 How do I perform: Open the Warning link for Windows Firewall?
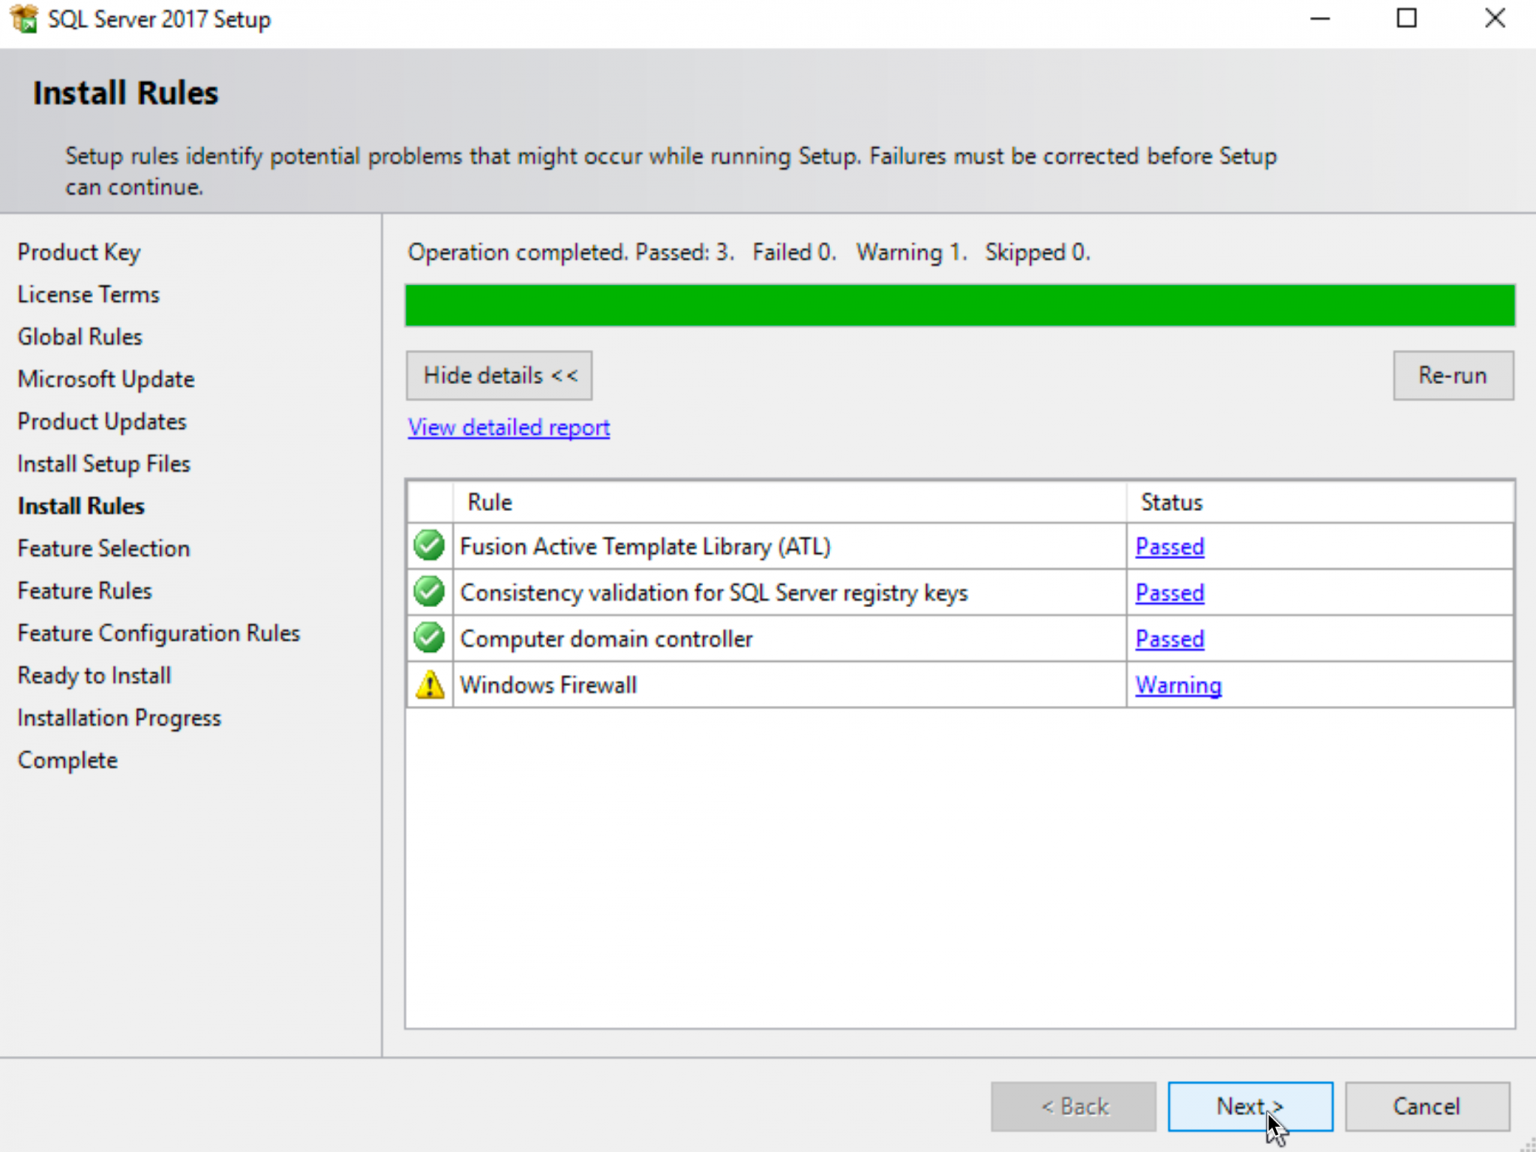pos(1178,685)
